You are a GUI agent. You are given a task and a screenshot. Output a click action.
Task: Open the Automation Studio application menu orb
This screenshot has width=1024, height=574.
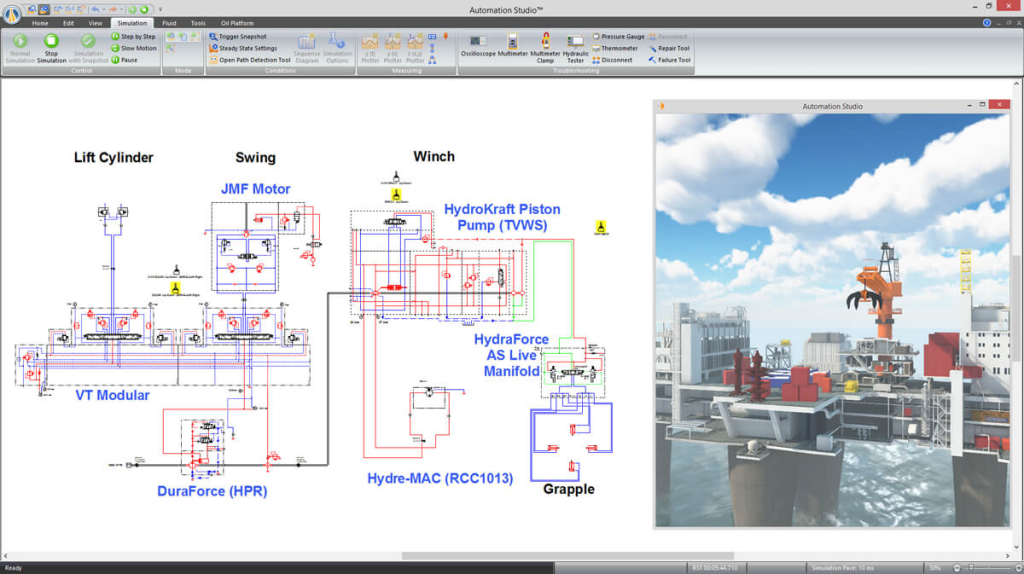pyautogui.click(x=12, y=13)
